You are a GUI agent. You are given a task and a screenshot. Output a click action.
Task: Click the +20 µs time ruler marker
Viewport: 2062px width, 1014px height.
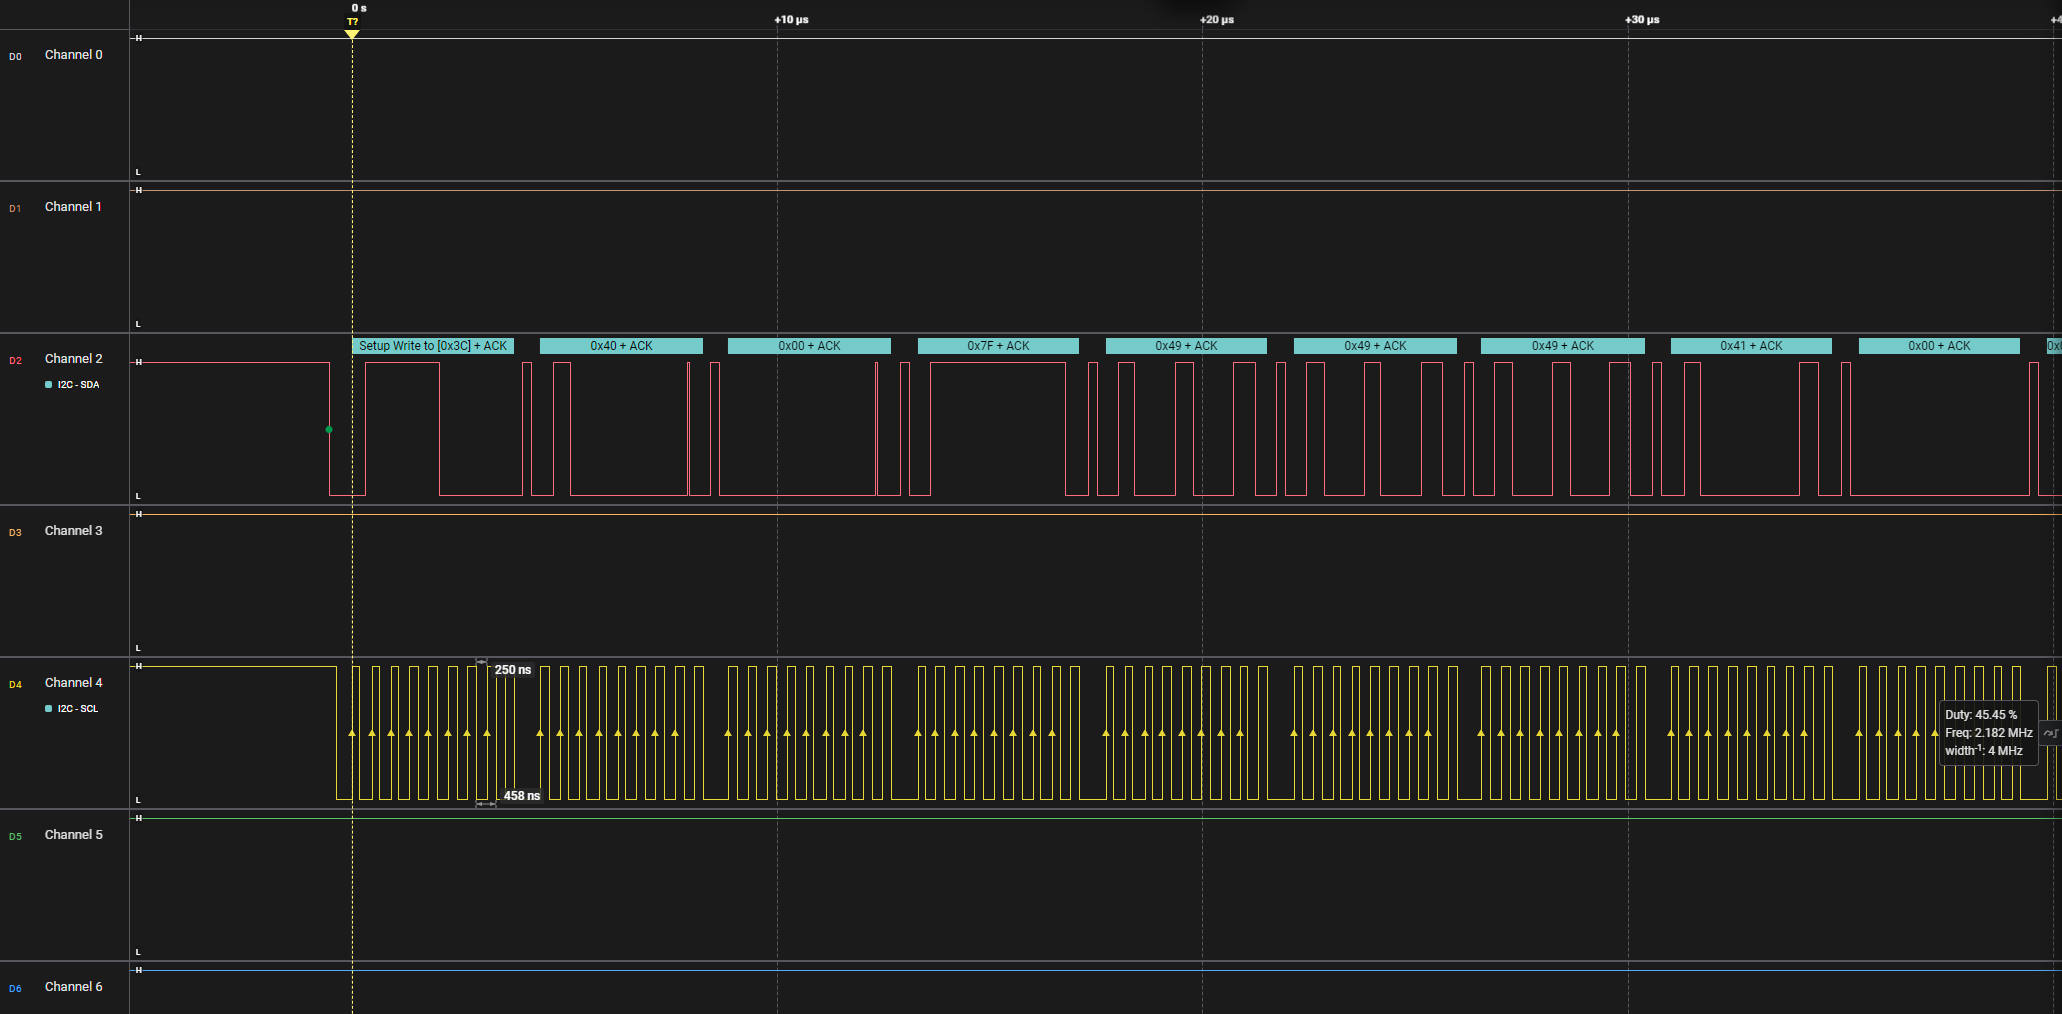(x=1217, y=20)
